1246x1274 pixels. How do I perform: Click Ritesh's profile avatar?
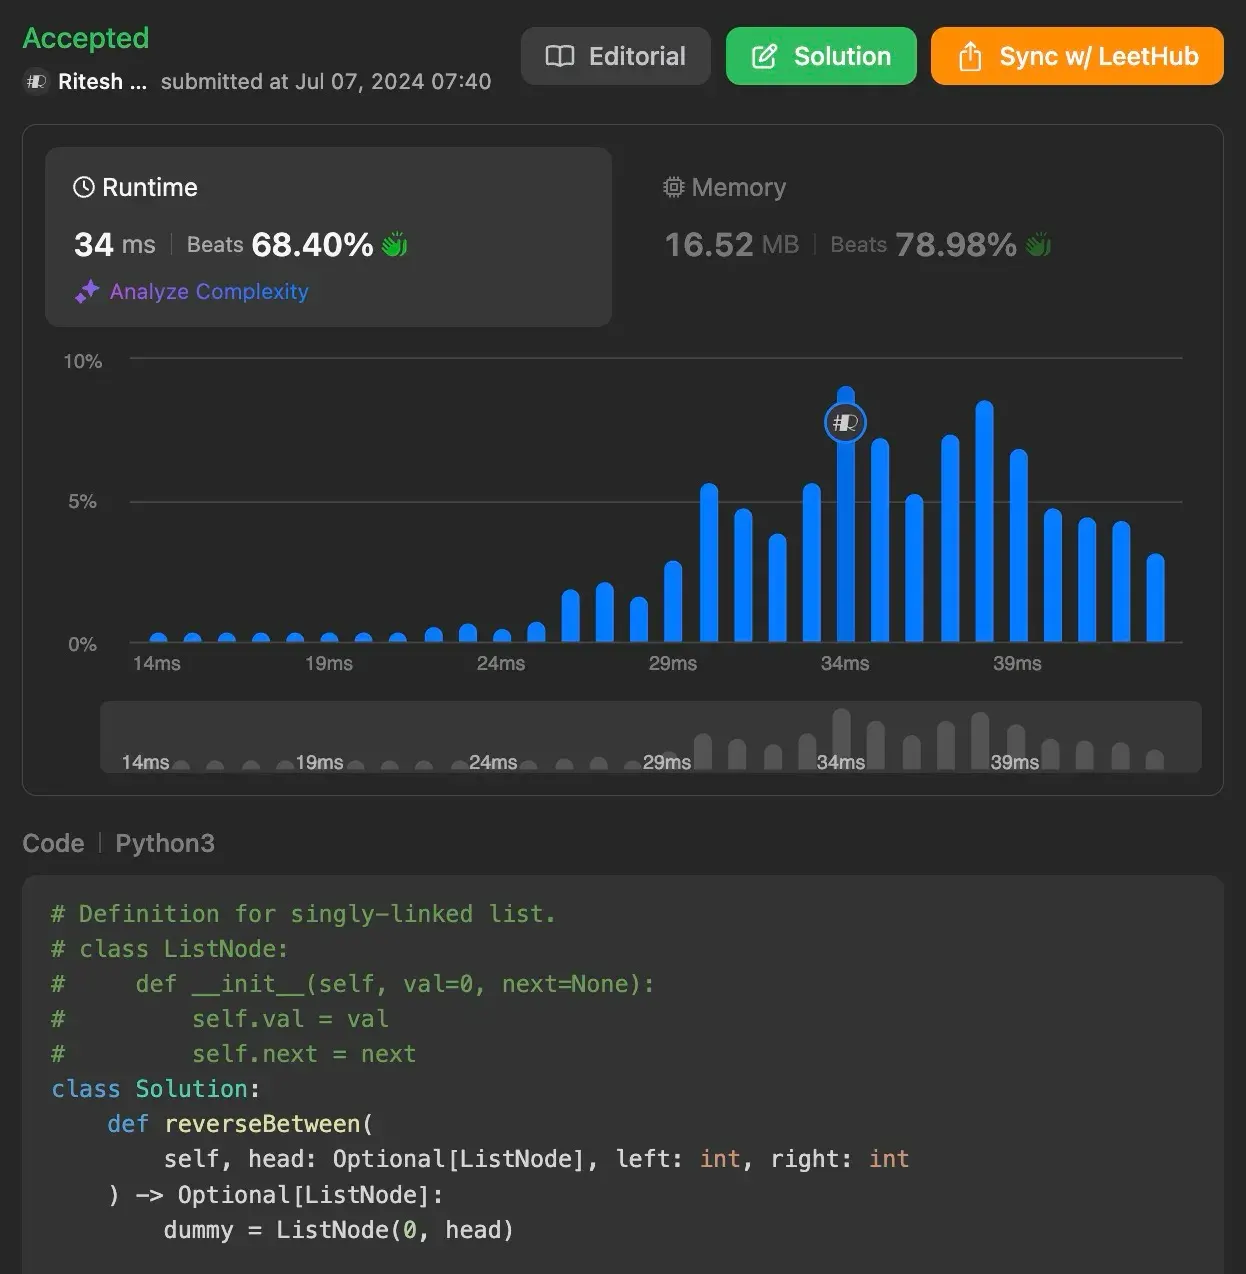click(36, 81)
